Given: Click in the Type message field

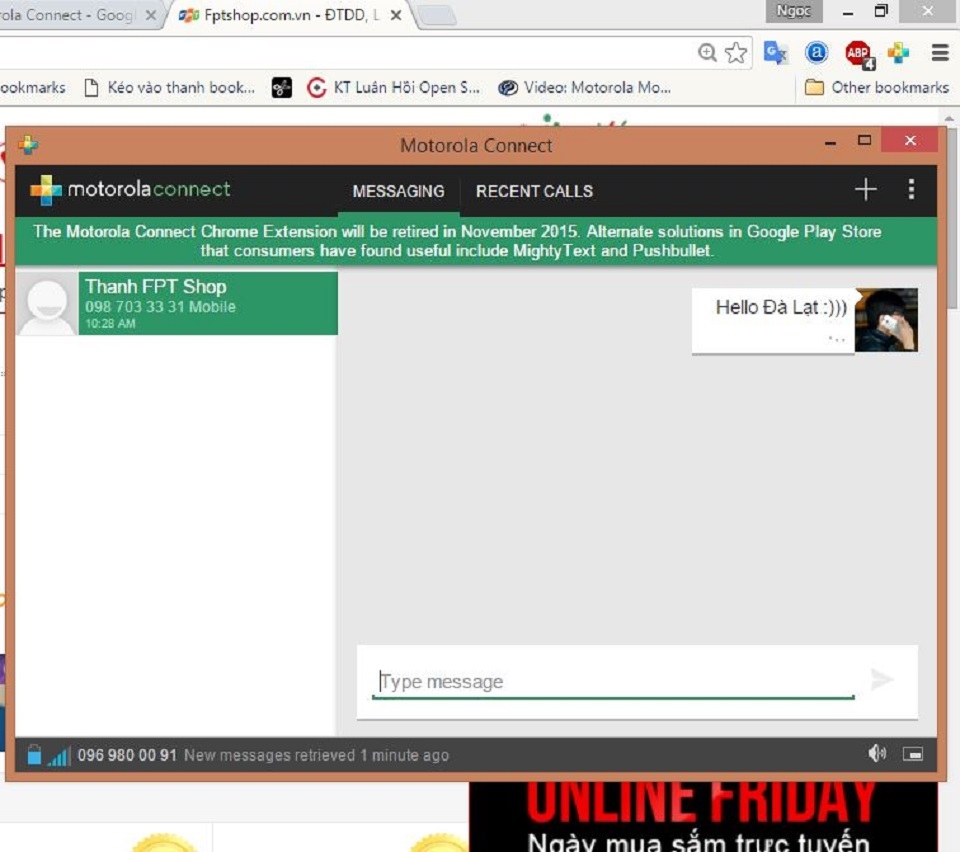Looking at the screenshot, I should [x=613, y=681].
